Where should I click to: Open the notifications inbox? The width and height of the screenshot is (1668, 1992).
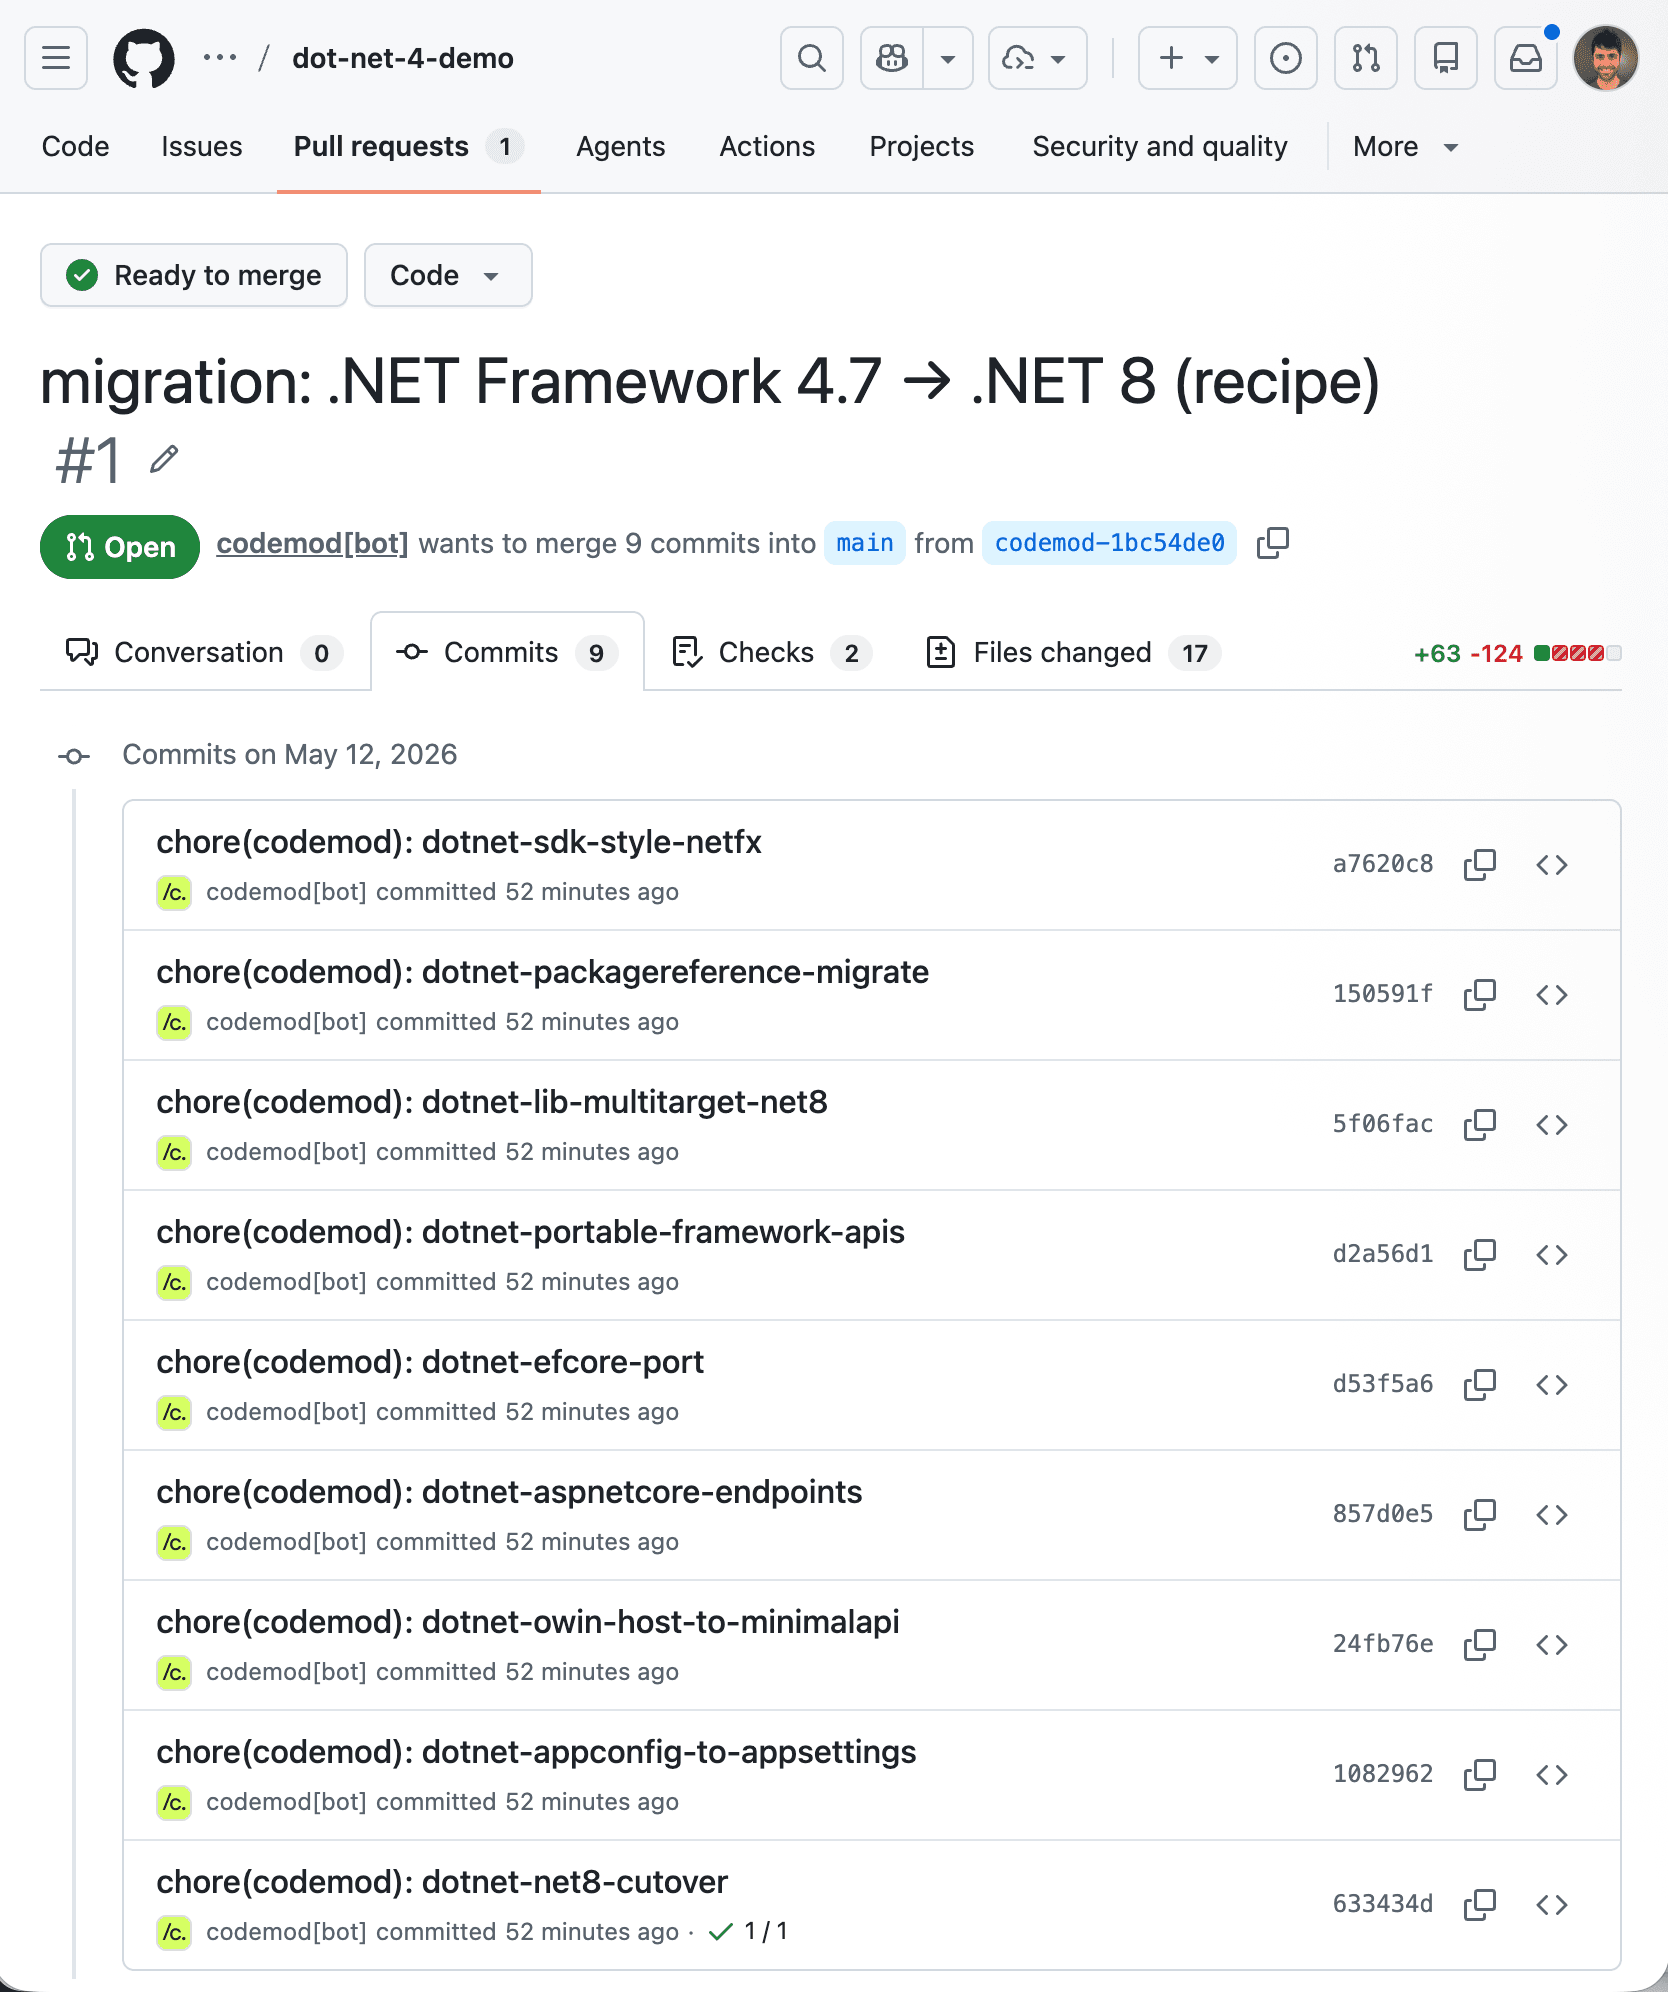click(x=1526, y=58)
